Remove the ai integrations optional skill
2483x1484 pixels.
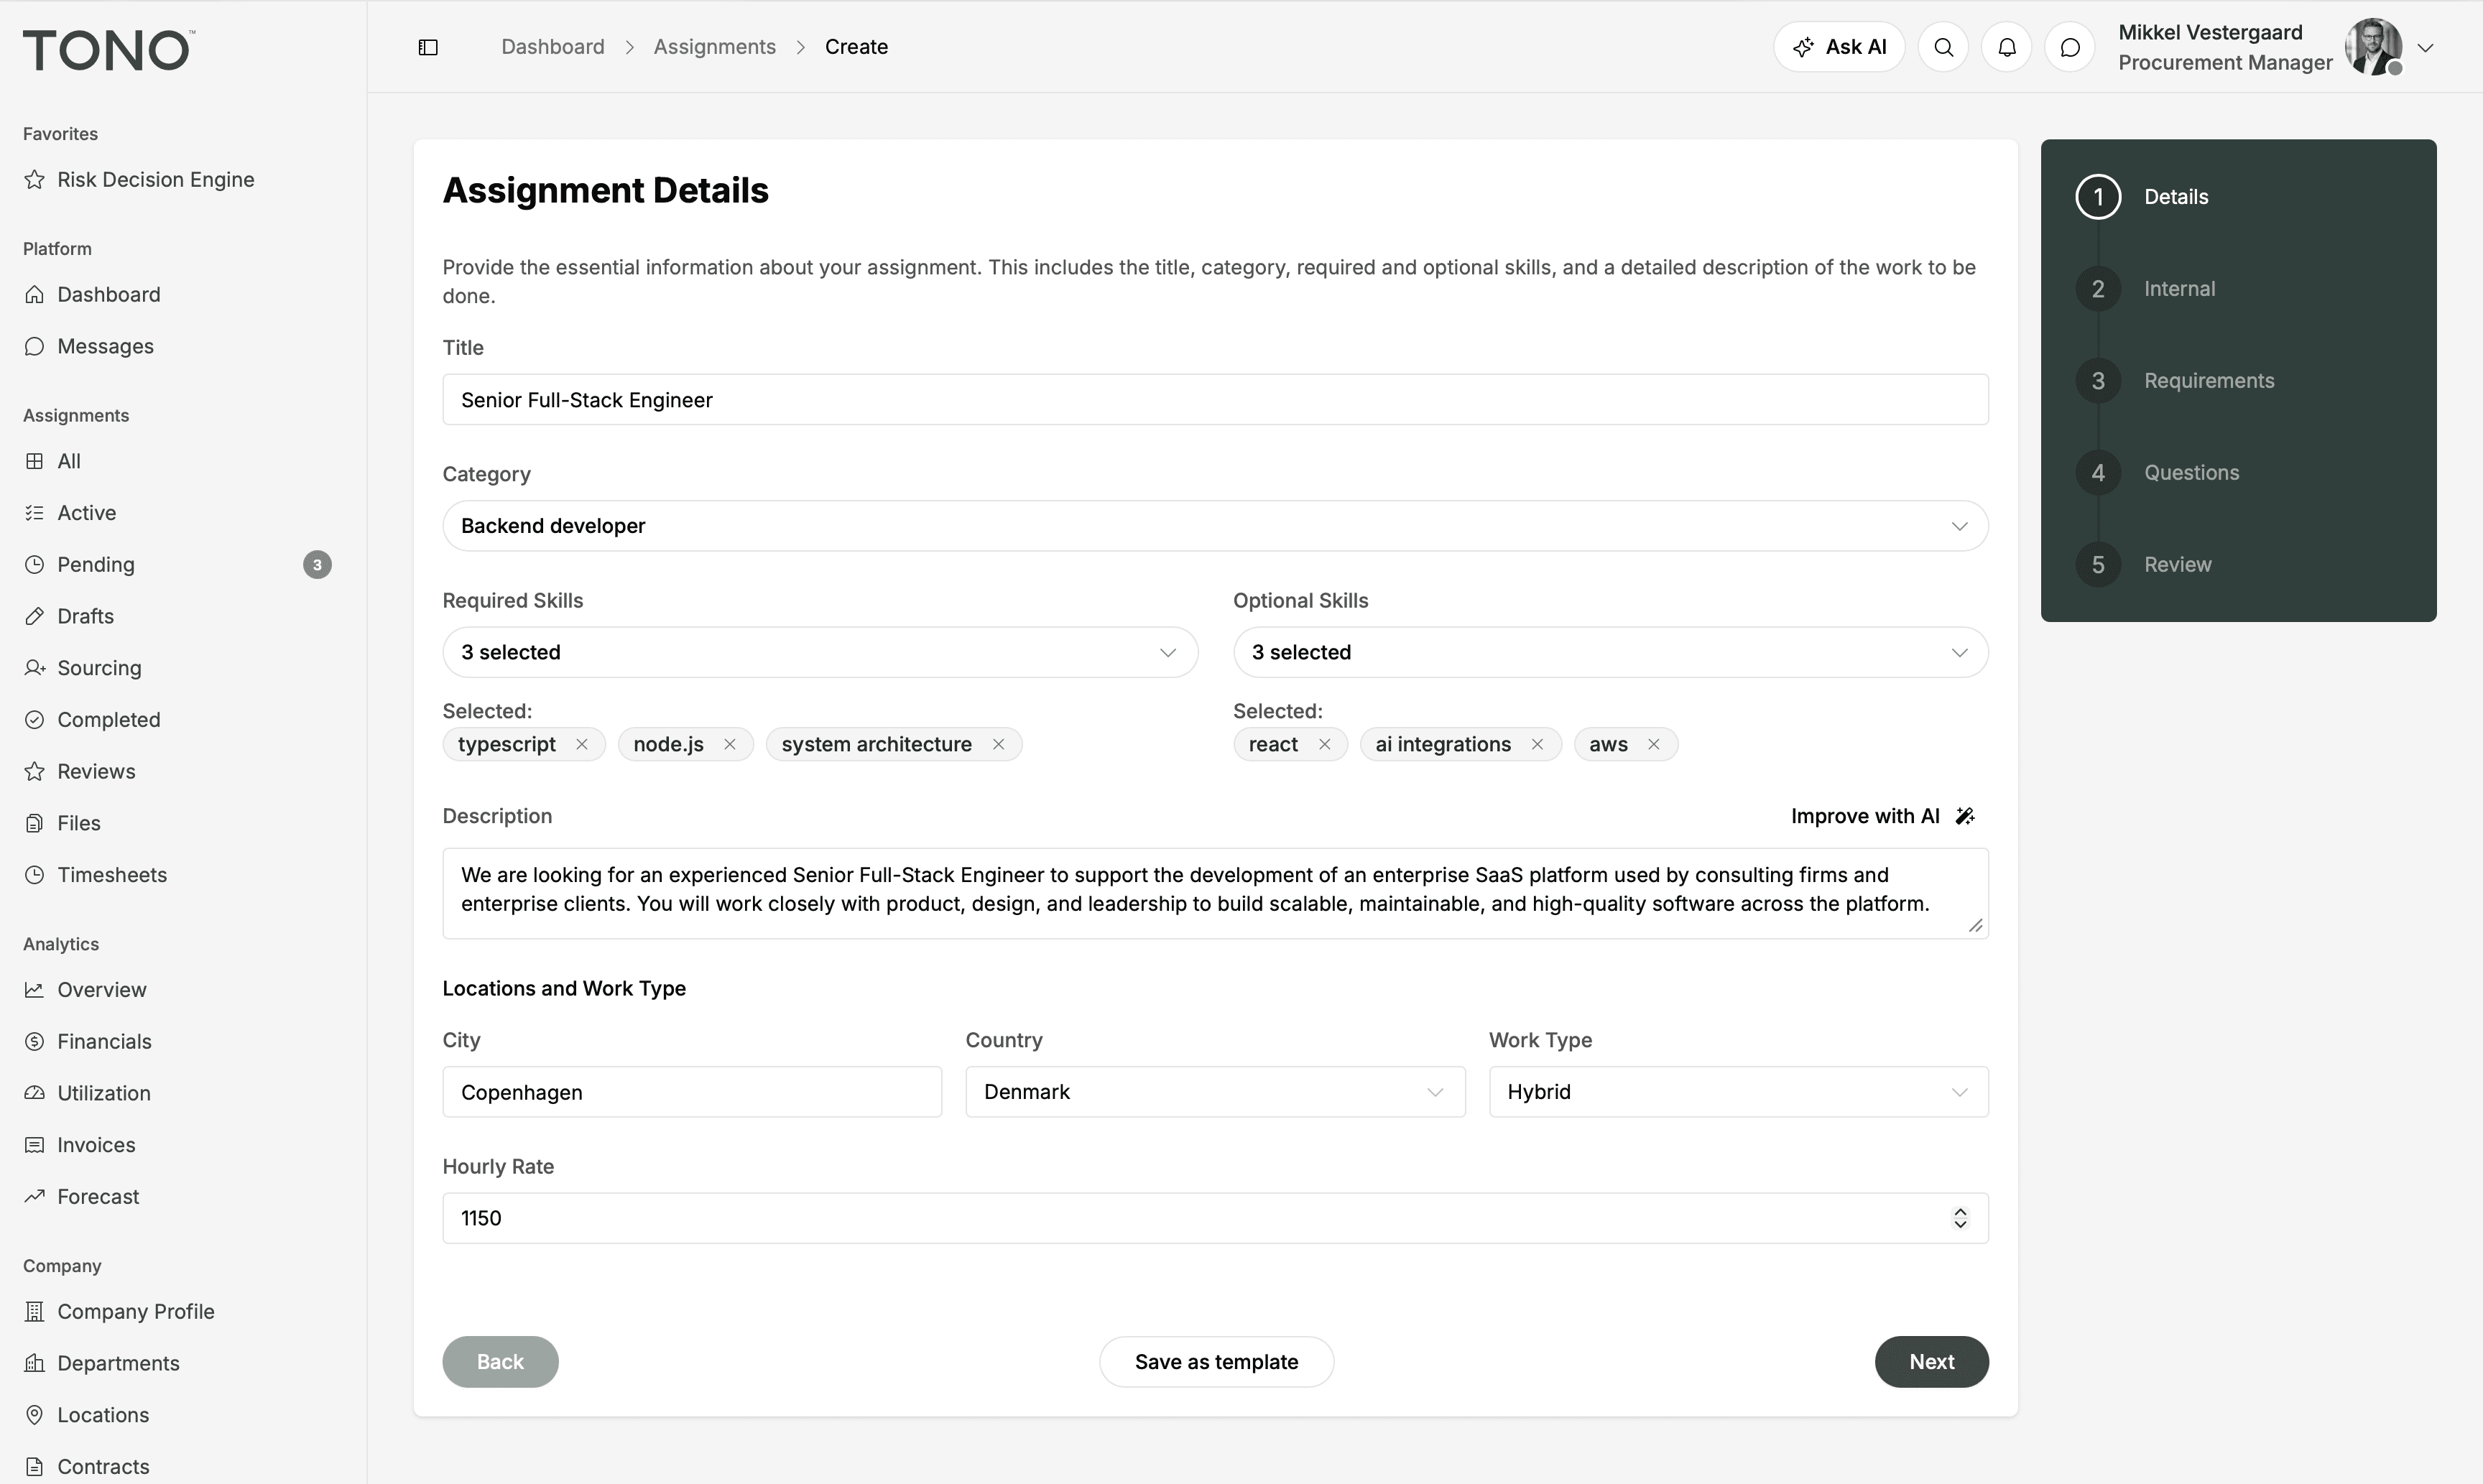pos(1537,744)
